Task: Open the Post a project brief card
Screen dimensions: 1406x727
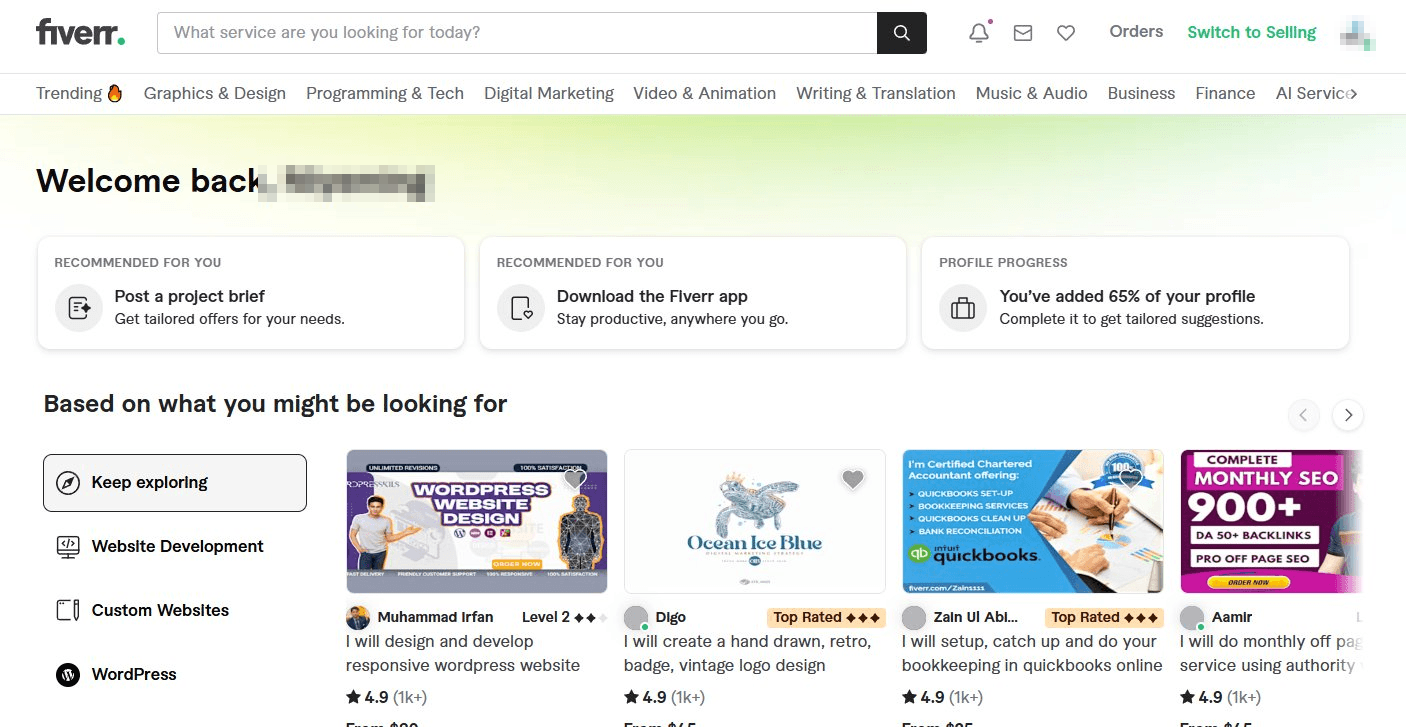Action: tap(251, 293)
